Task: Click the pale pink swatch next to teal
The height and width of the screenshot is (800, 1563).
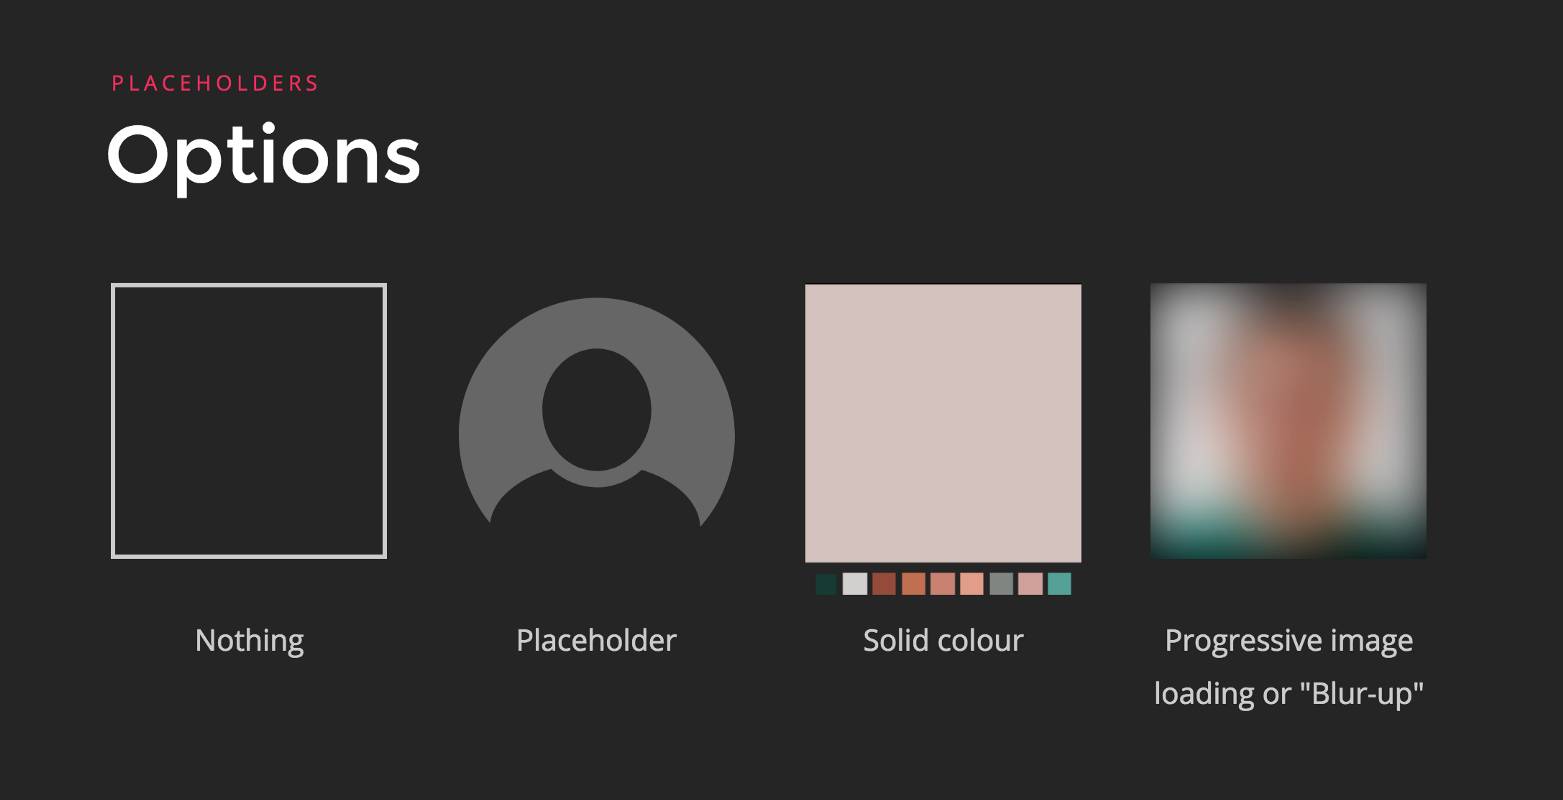Action: [x=1030, y=584]
